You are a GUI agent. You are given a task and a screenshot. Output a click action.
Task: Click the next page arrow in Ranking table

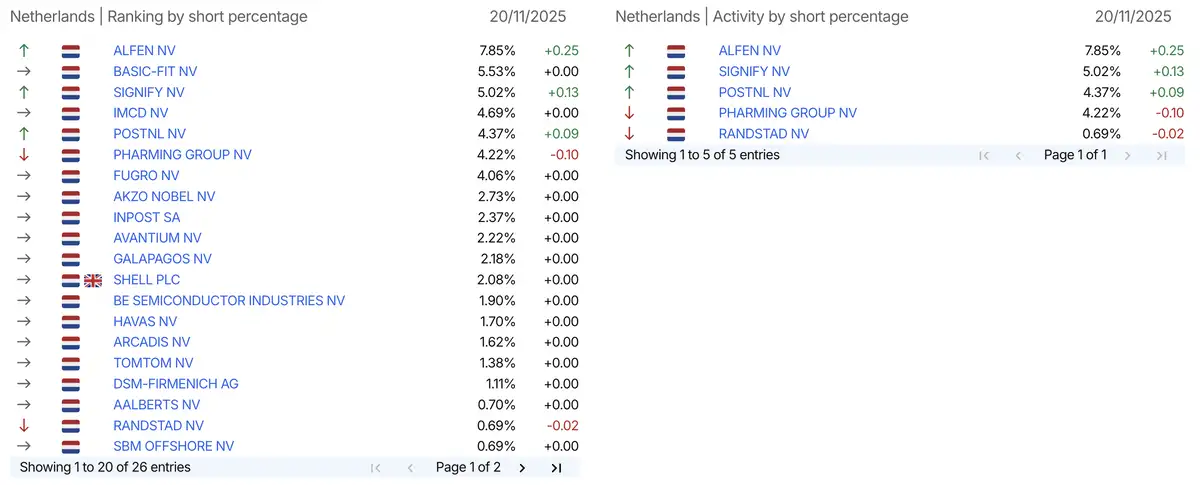pyautogui.click(x=522, y=467)
